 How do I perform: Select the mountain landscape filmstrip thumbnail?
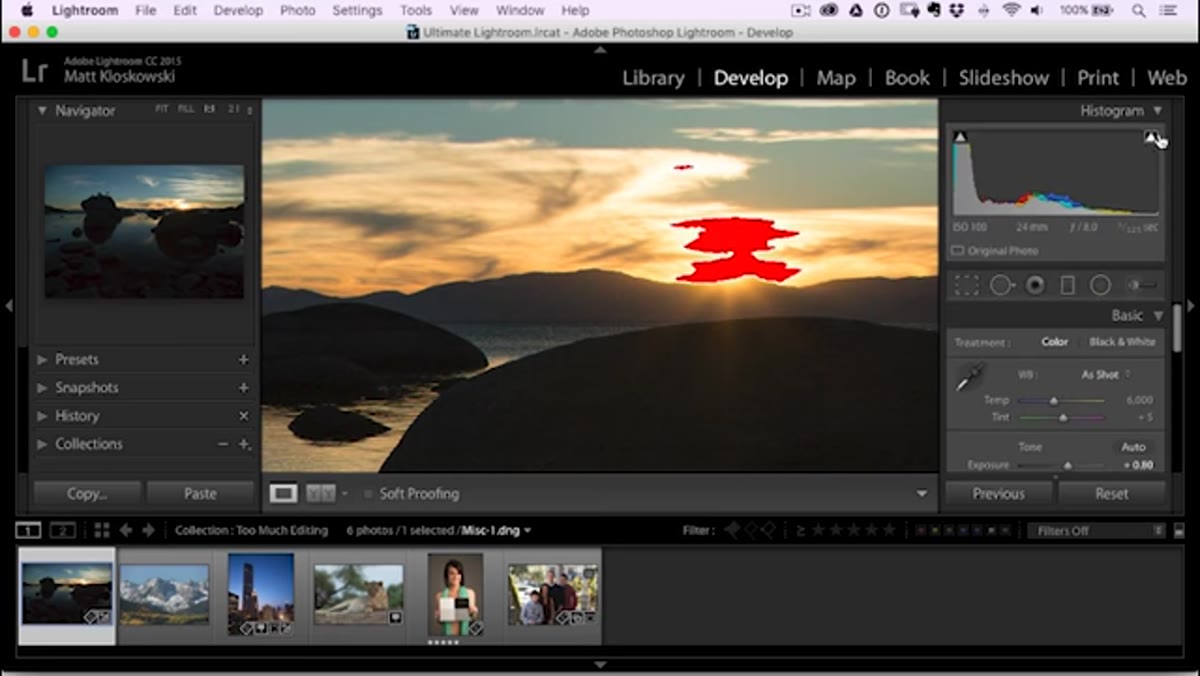[x=164, y=595]
